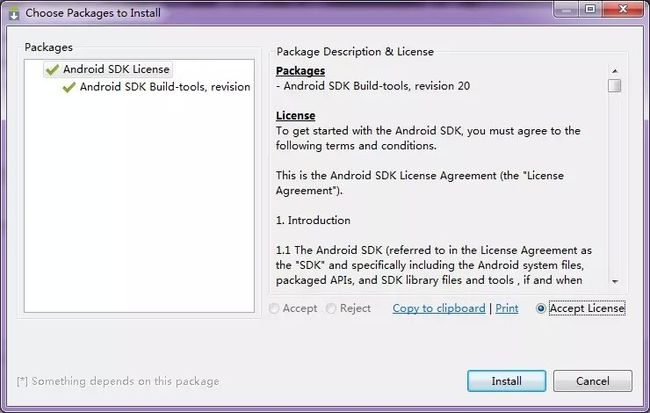Click the Print link
This screenshot has height=413, width=650.
pos(507,309)
